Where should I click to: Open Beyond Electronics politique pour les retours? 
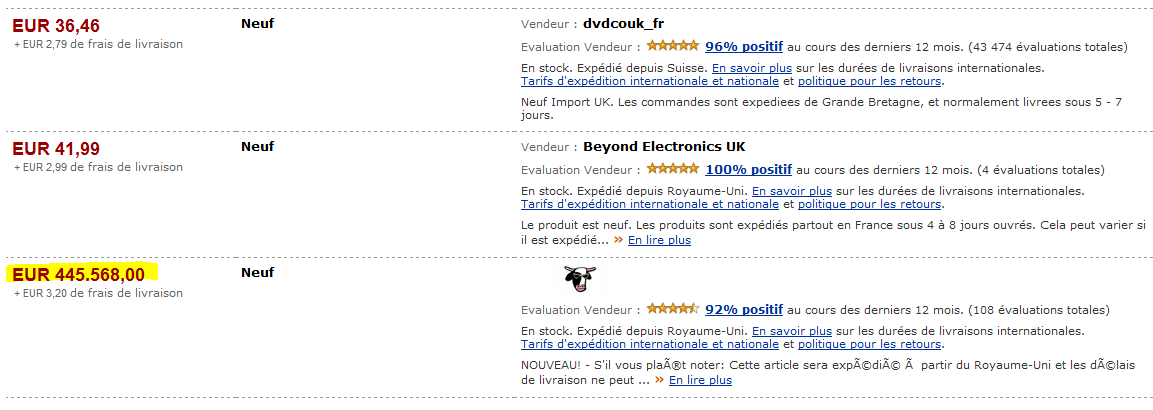tap(869, 204)
